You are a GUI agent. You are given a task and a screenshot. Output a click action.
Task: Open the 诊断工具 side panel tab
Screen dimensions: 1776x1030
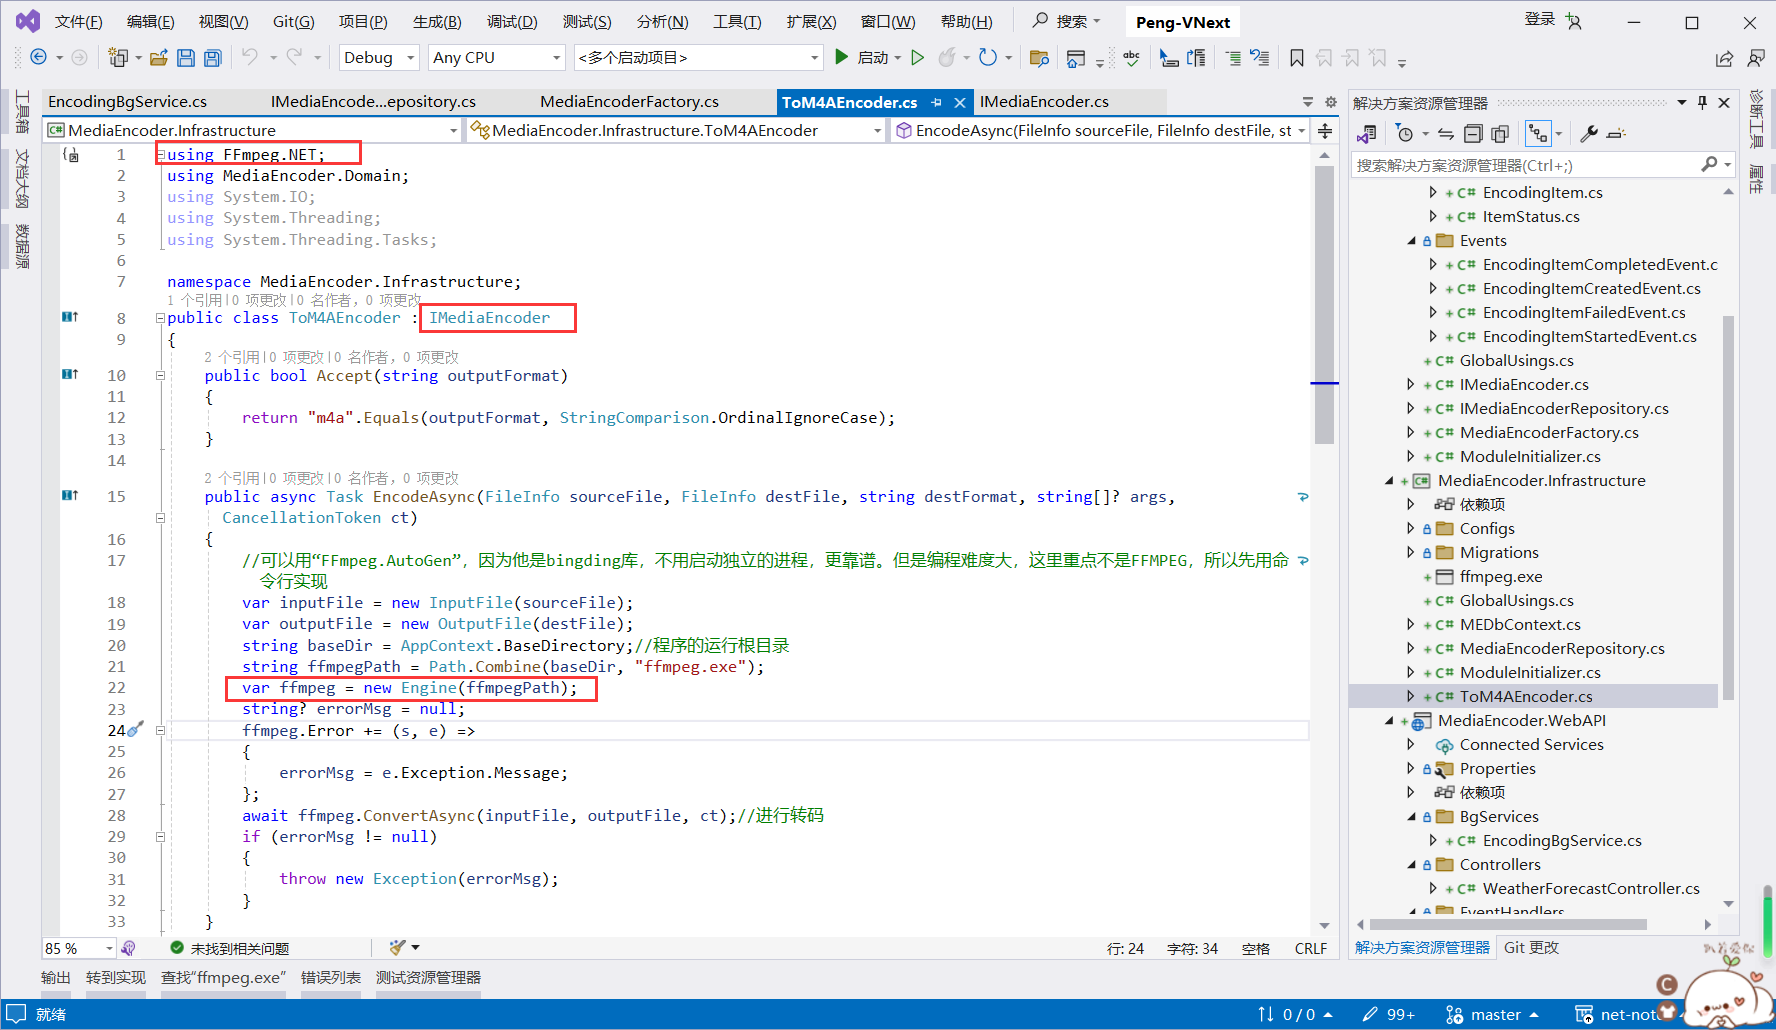tap(1757, 119)
